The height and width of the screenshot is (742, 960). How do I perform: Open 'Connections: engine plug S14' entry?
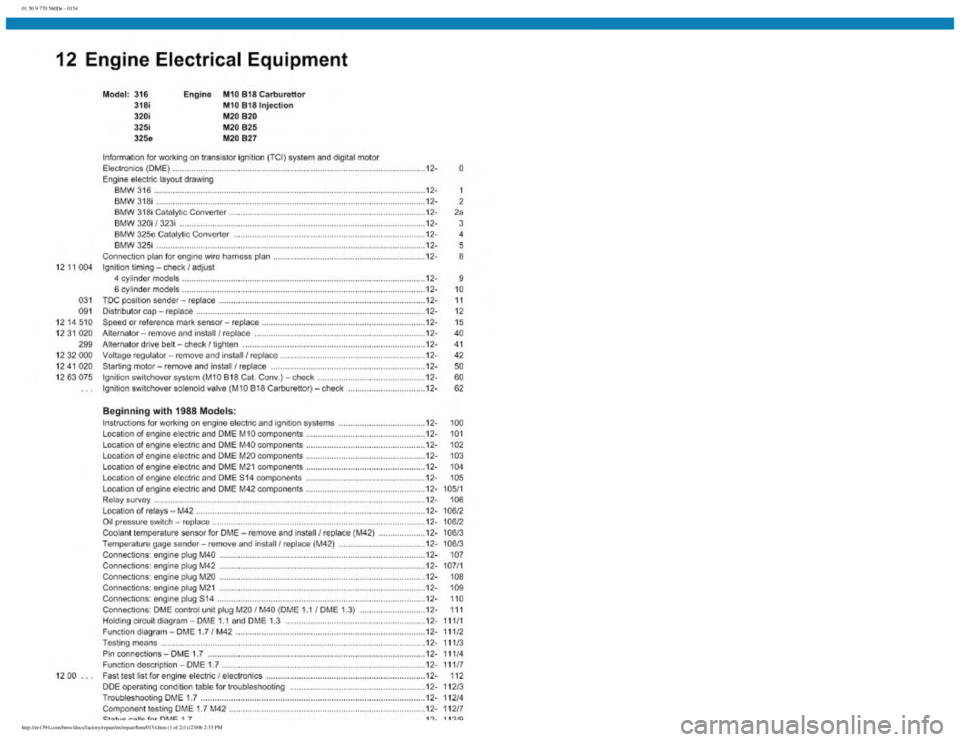[283, 599]
